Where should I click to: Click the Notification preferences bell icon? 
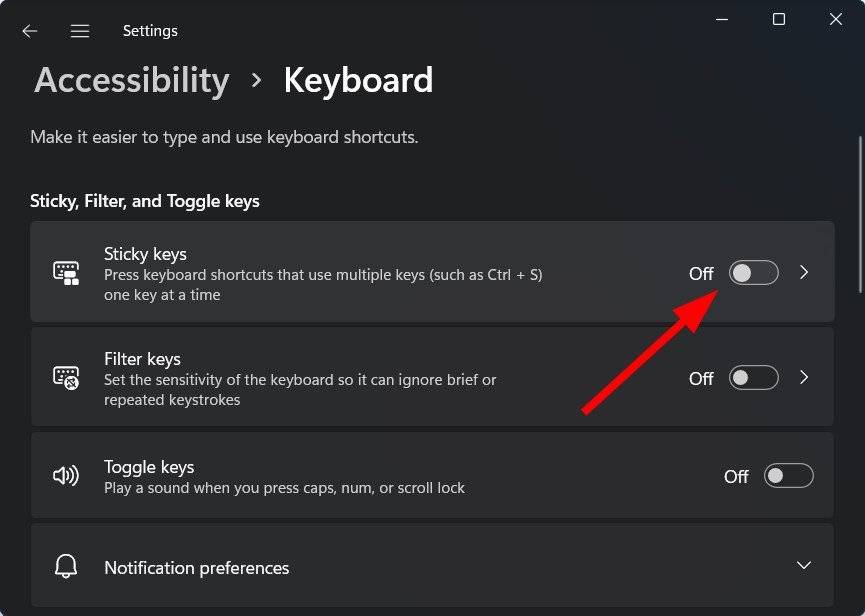pyautogui.click(x=66, y=567)
